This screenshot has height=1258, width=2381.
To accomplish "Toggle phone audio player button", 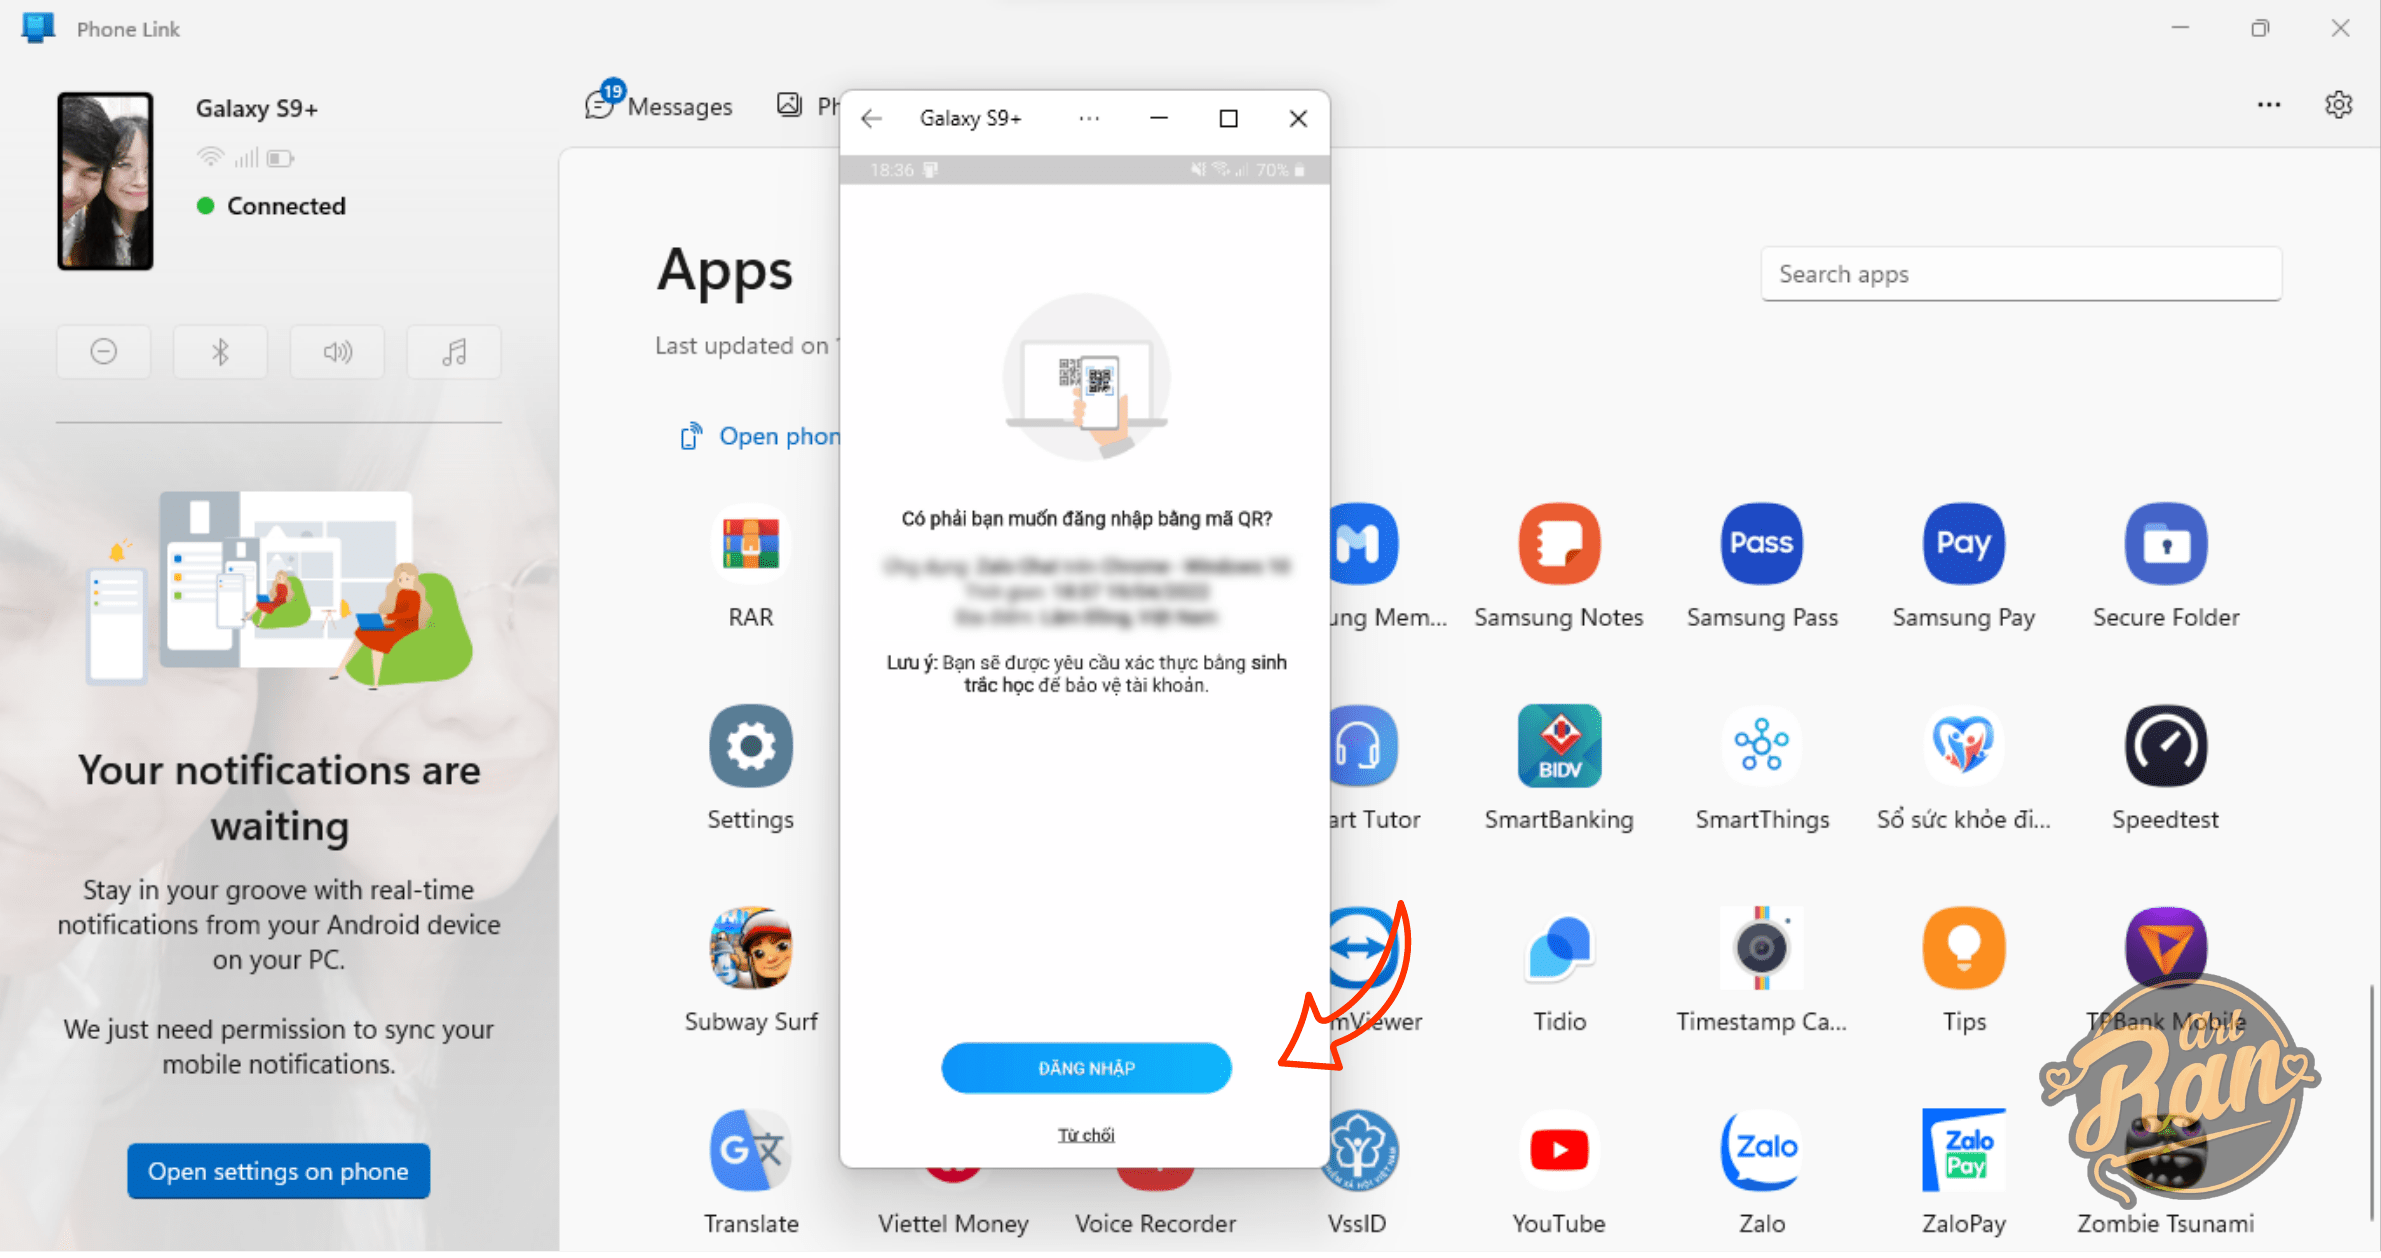I will click(x=454, y=352).
